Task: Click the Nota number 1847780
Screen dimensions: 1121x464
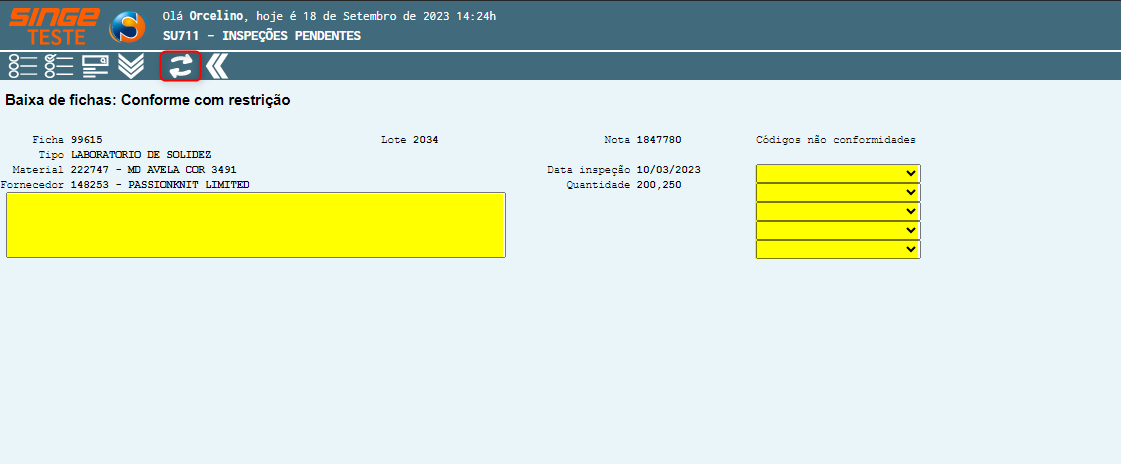Action: (658, 140)
